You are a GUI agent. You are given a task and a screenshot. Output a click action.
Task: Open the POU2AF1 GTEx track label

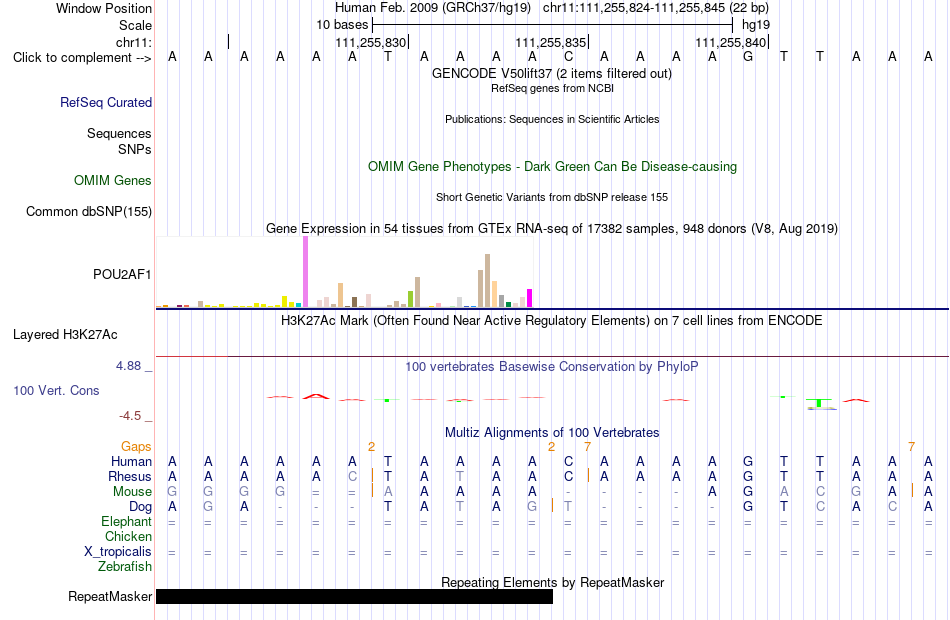coord(122,275)
